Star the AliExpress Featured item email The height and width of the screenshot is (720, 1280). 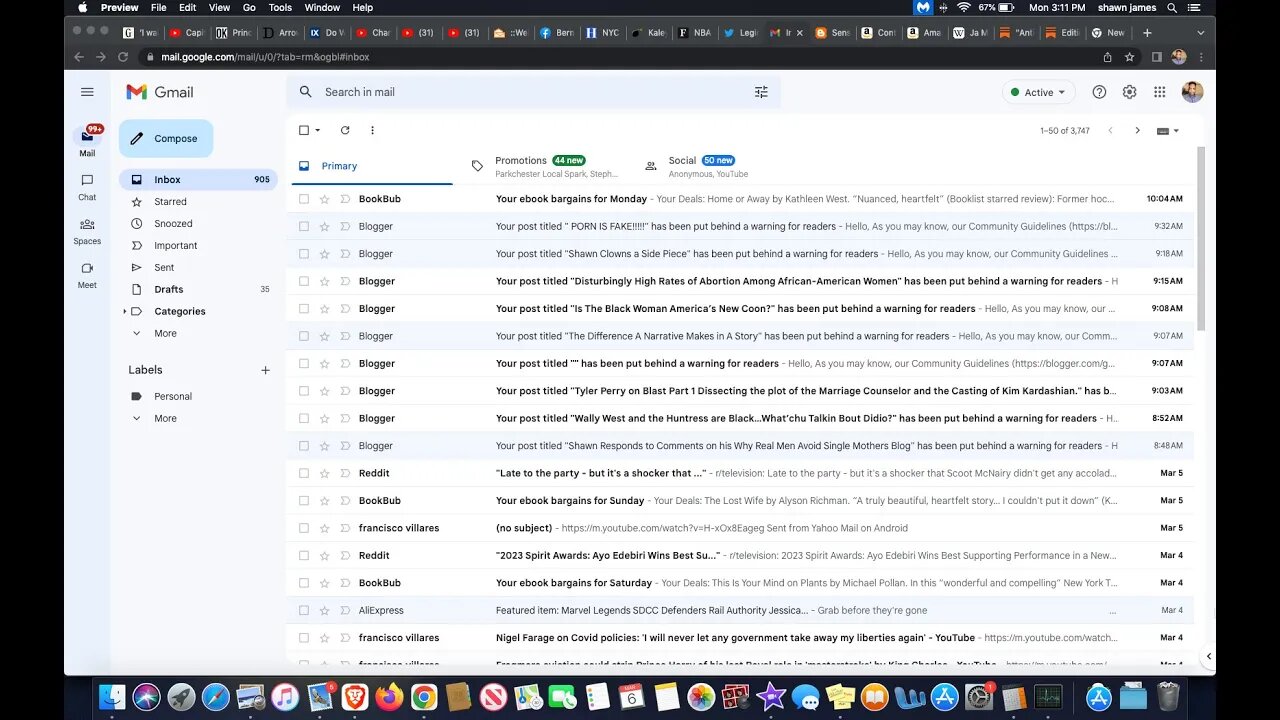click(x=324, y=610)
